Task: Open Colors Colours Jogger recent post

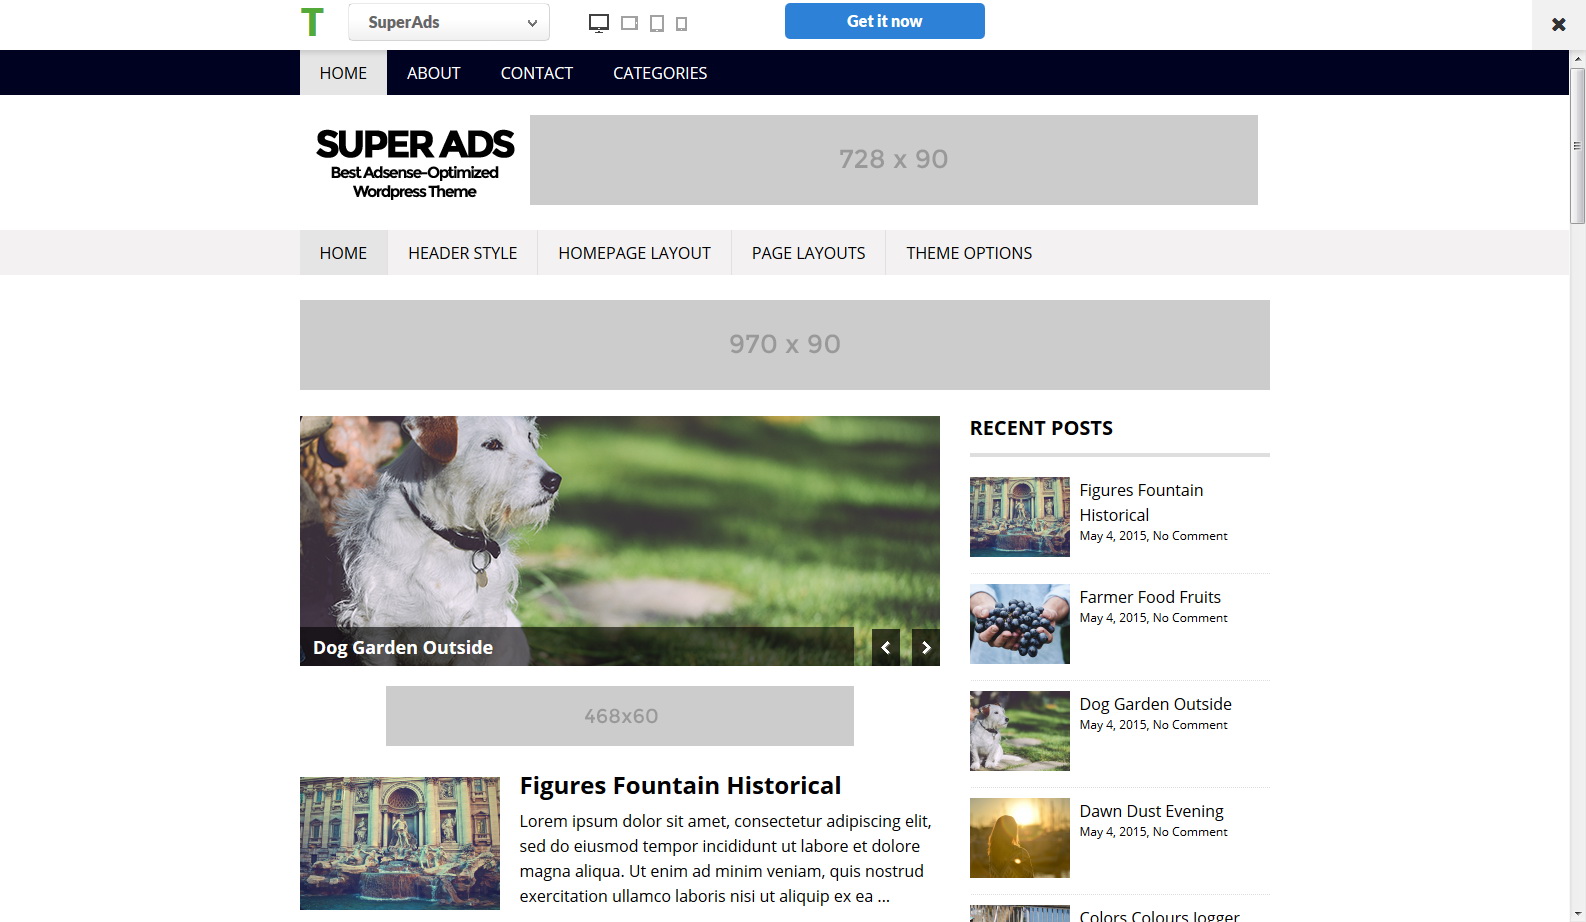Action: point(1159,915)
